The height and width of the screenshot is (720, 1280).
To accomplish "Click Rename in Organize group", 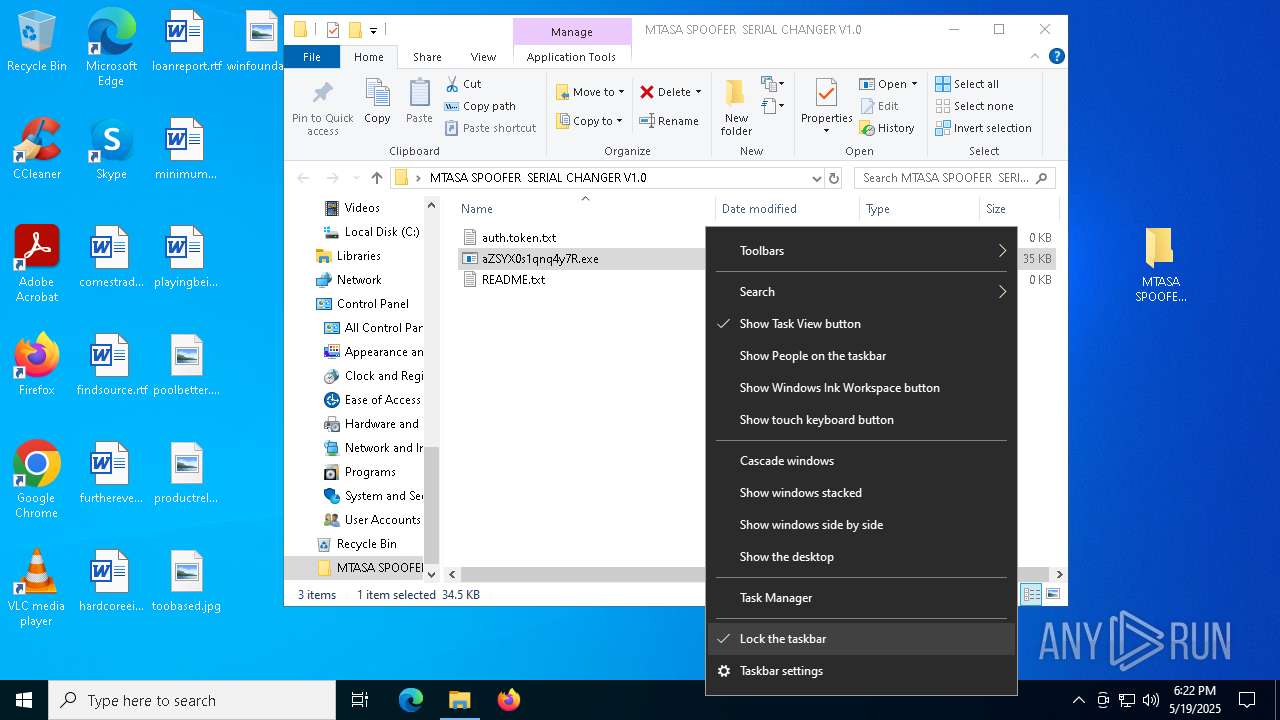I will point(669,121).
